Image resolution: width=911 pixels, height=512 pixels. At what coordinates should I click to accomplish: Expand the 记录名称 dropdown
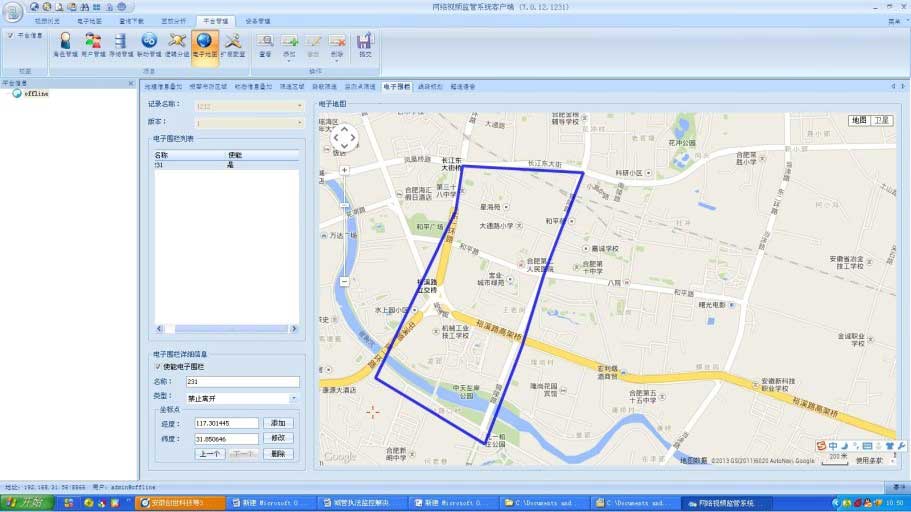[299, 104]
